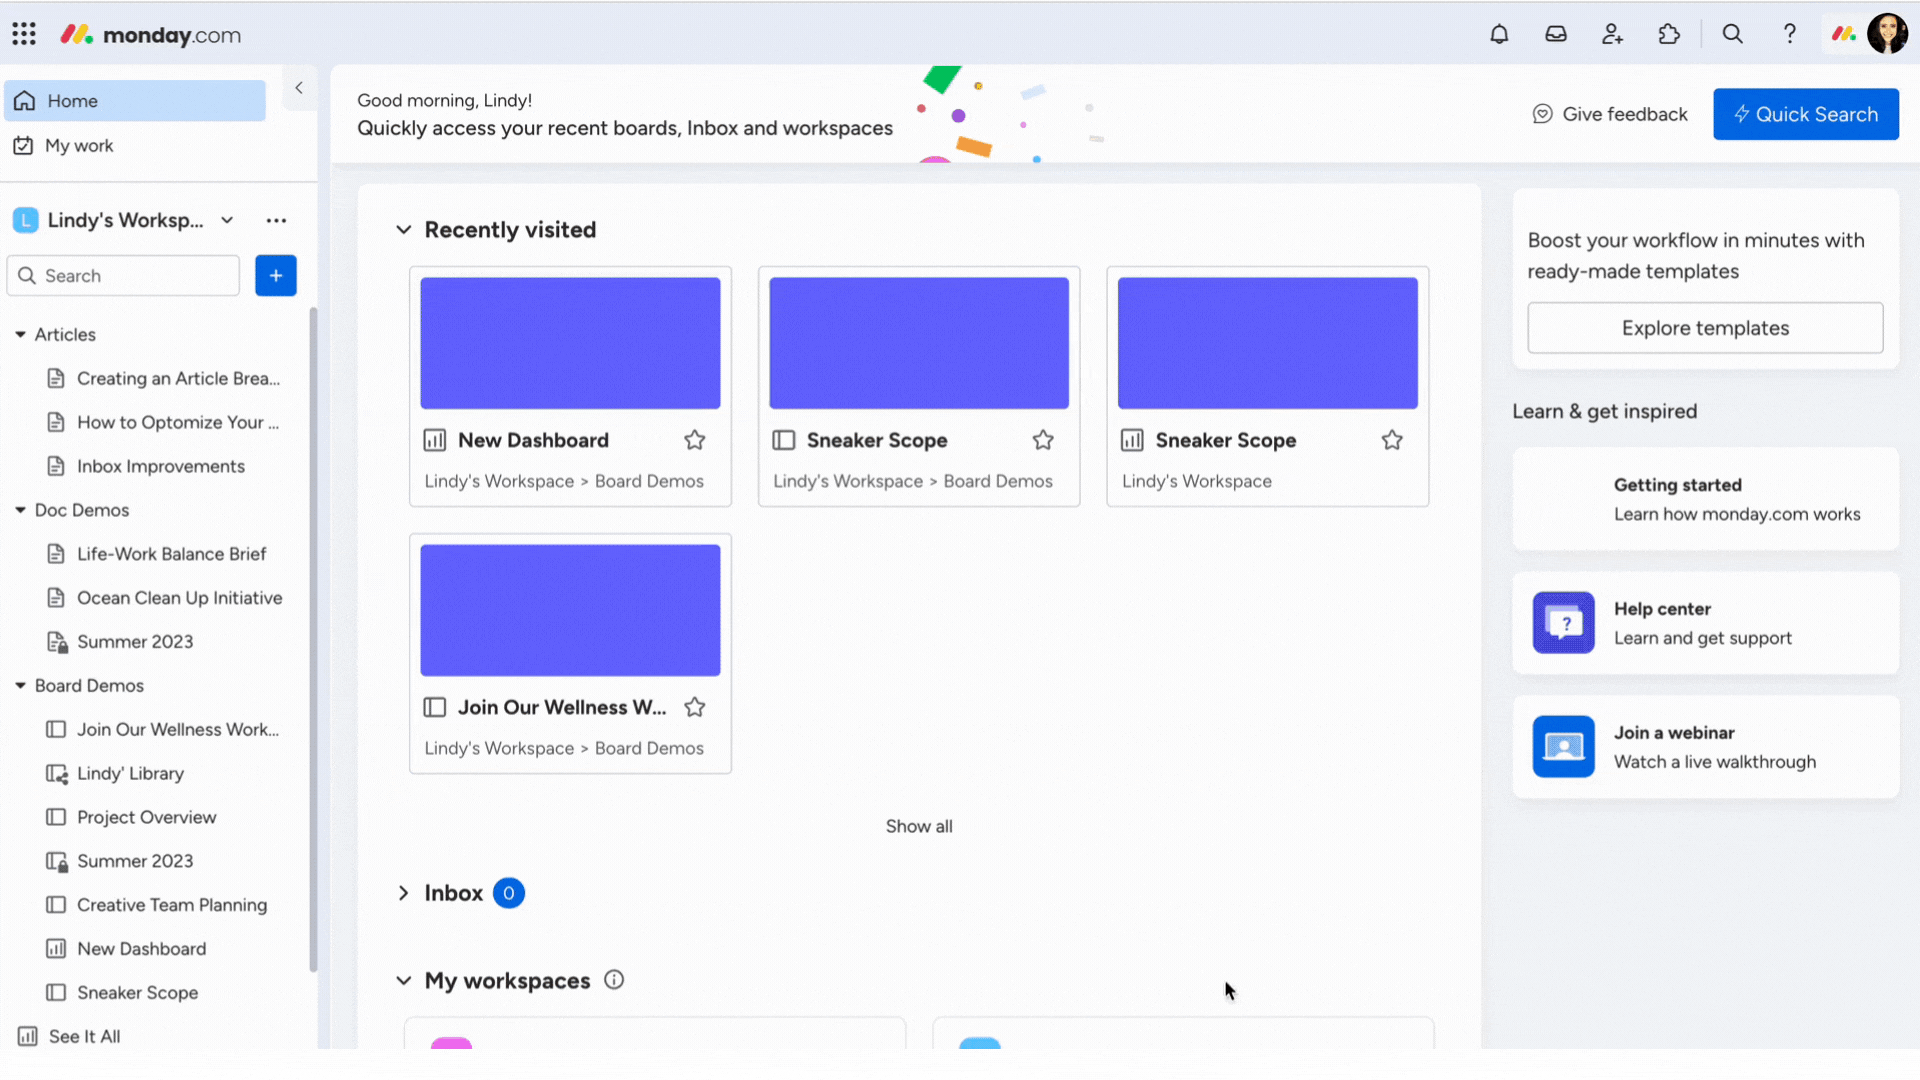
Task: Open Getting started guide
Action: pos(1705,499)
